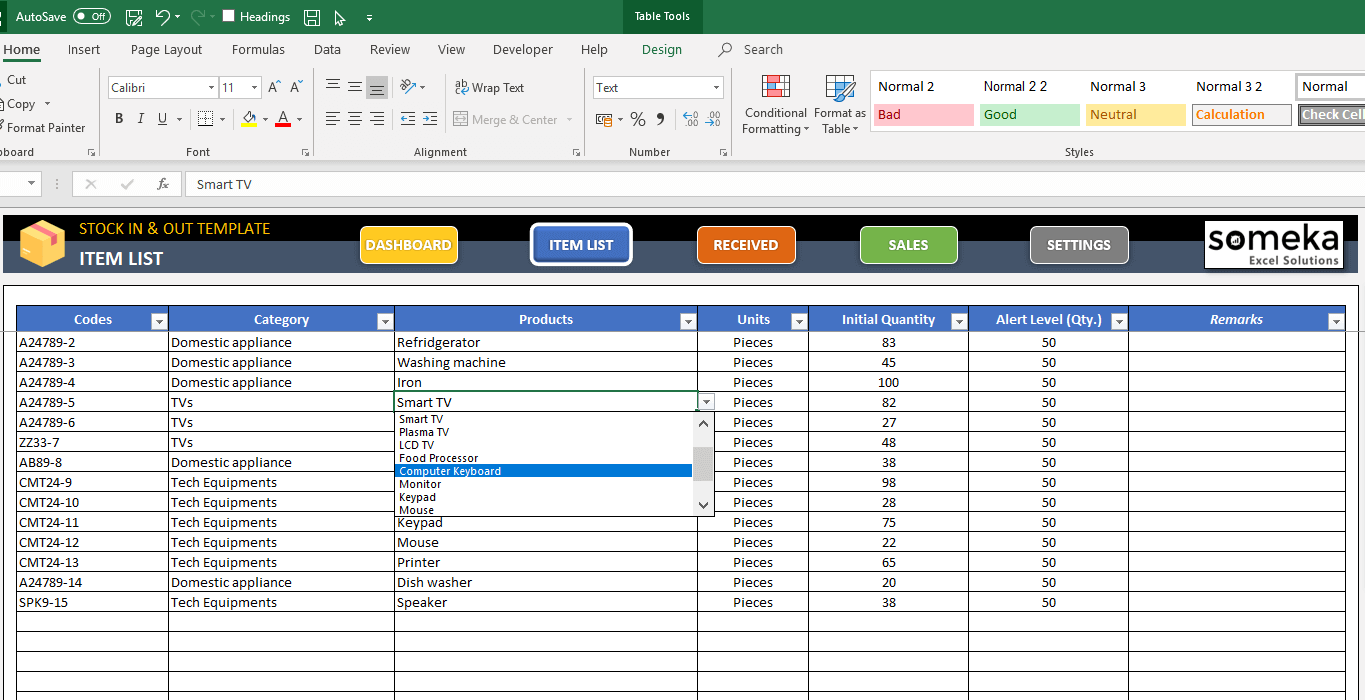Apply Percent Style number formatting
The height and width of the screenshot is (700, 1365).
coord(637,118)
